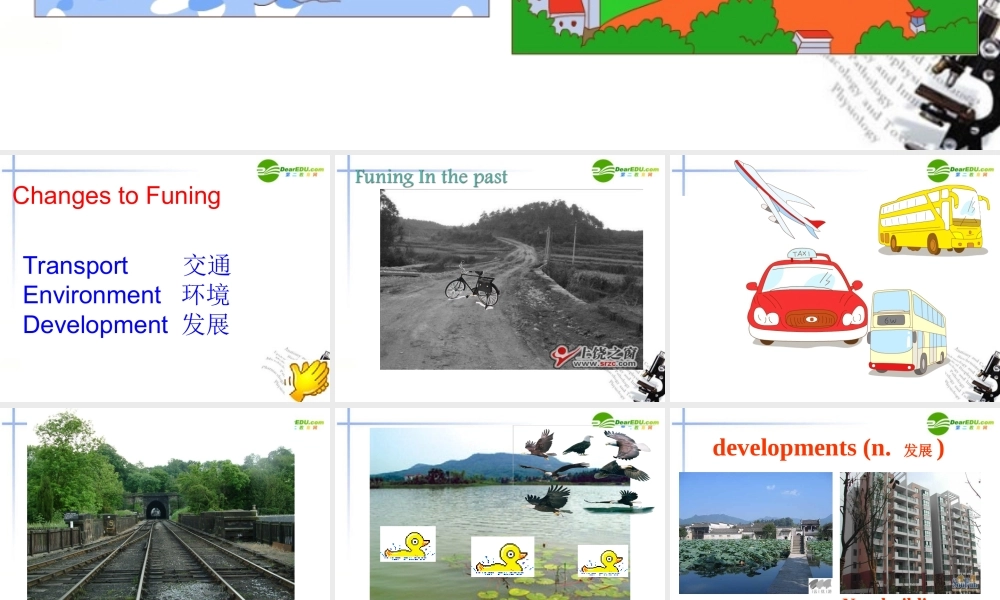Click the orange and green landscape picture
The height and width of the screenshot is (600, 1000).
click(x=744, y=26)
